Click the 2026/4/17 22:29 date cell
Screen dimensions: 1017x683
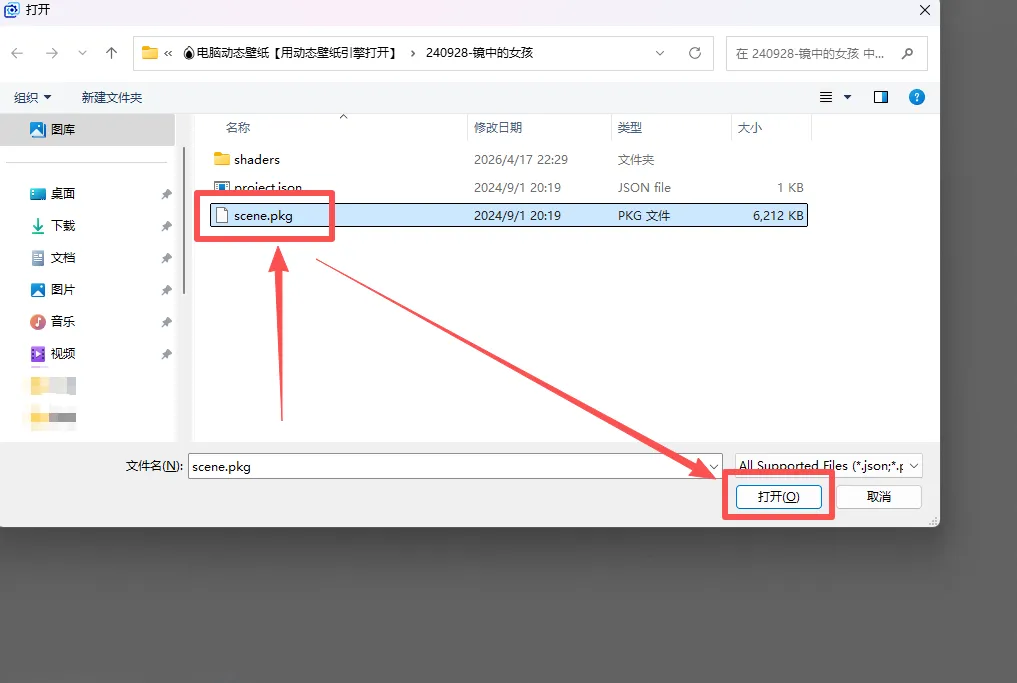coord(521,160)
